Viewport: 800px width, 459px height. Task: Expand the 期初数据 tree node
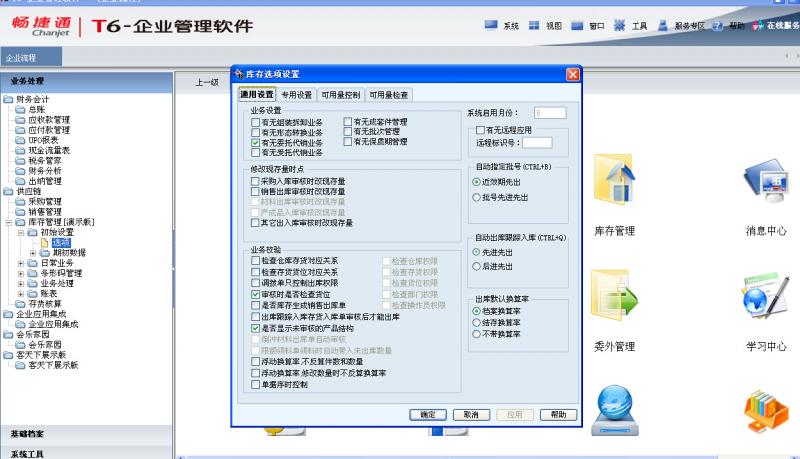point(33,253)
